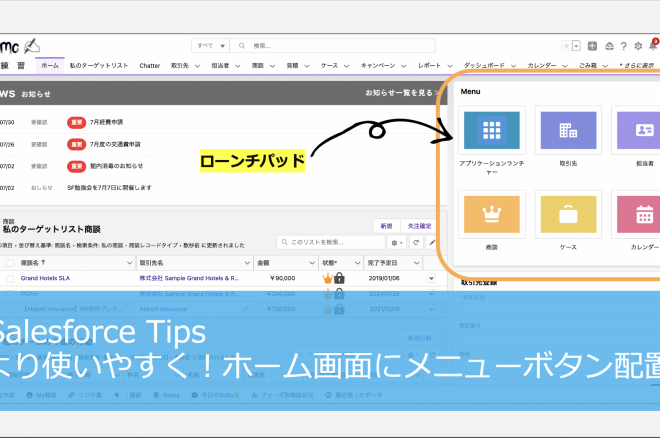Open the SF勉強会を7月7日に開催します news item

[x=109, y=188]
